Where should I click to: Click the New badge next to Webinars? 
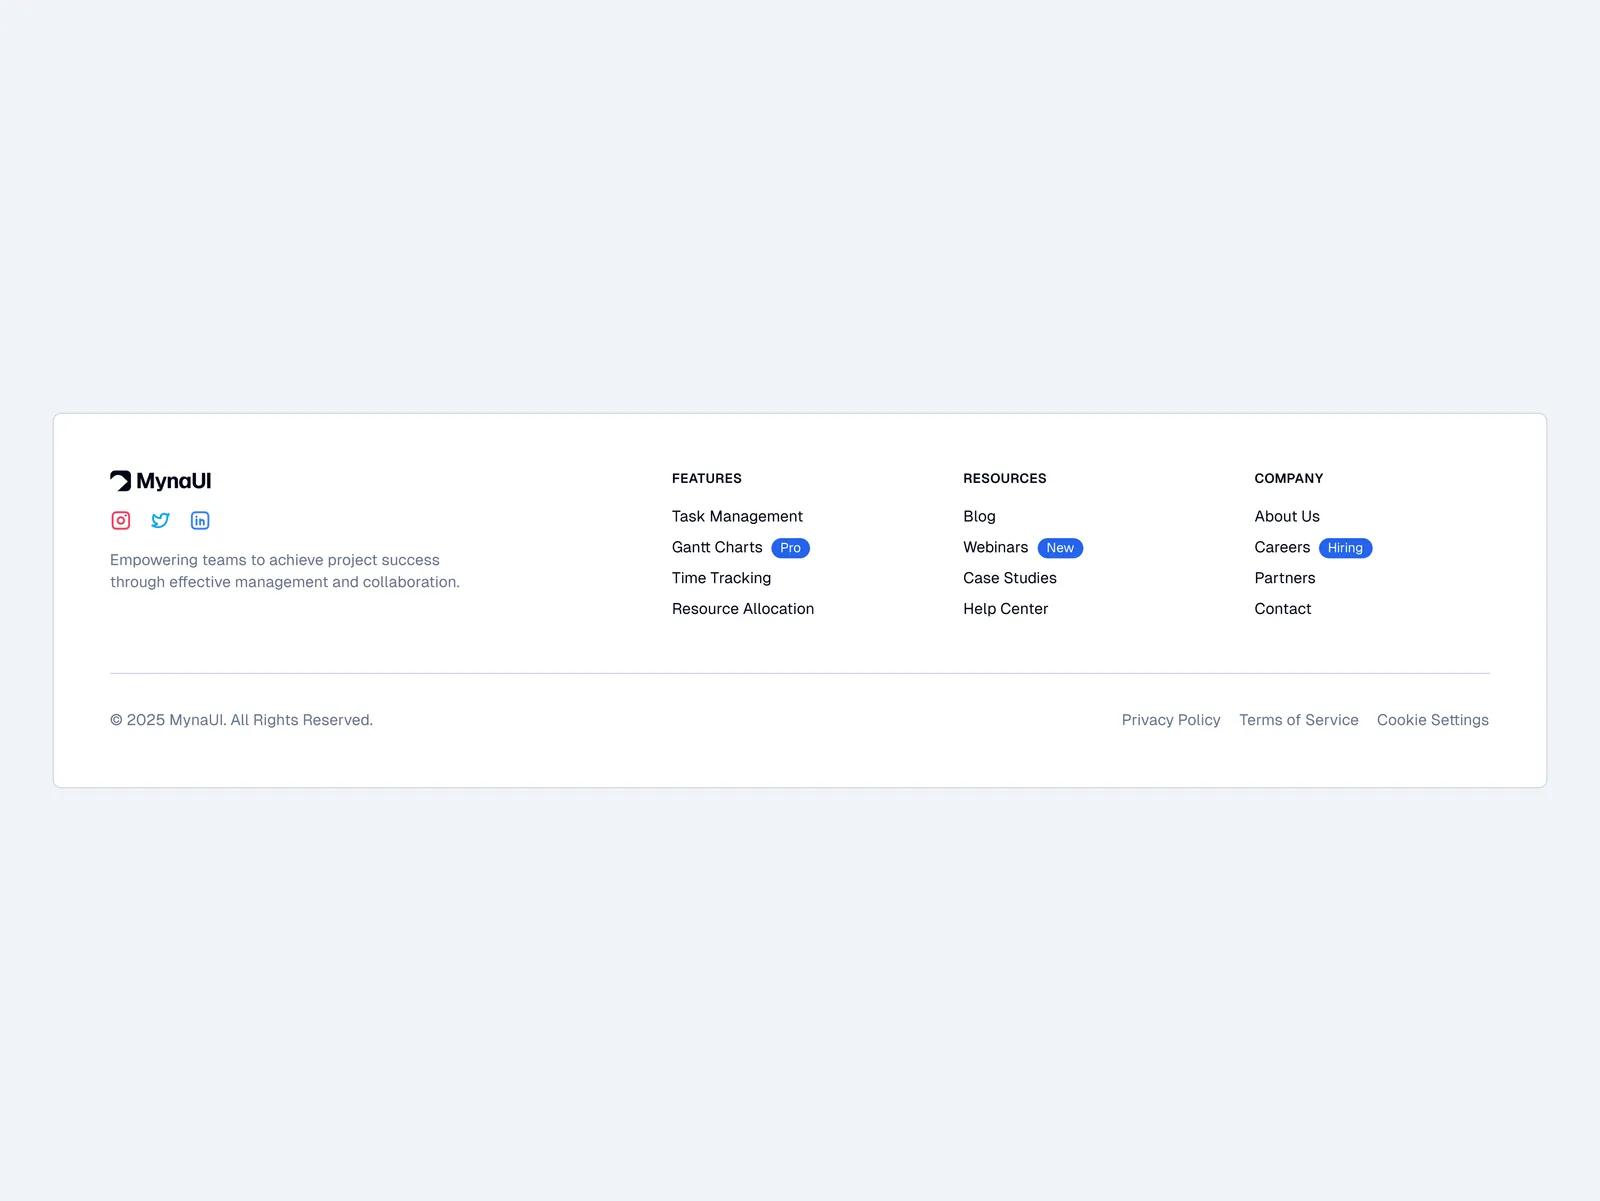click(x=1060, y=548)
